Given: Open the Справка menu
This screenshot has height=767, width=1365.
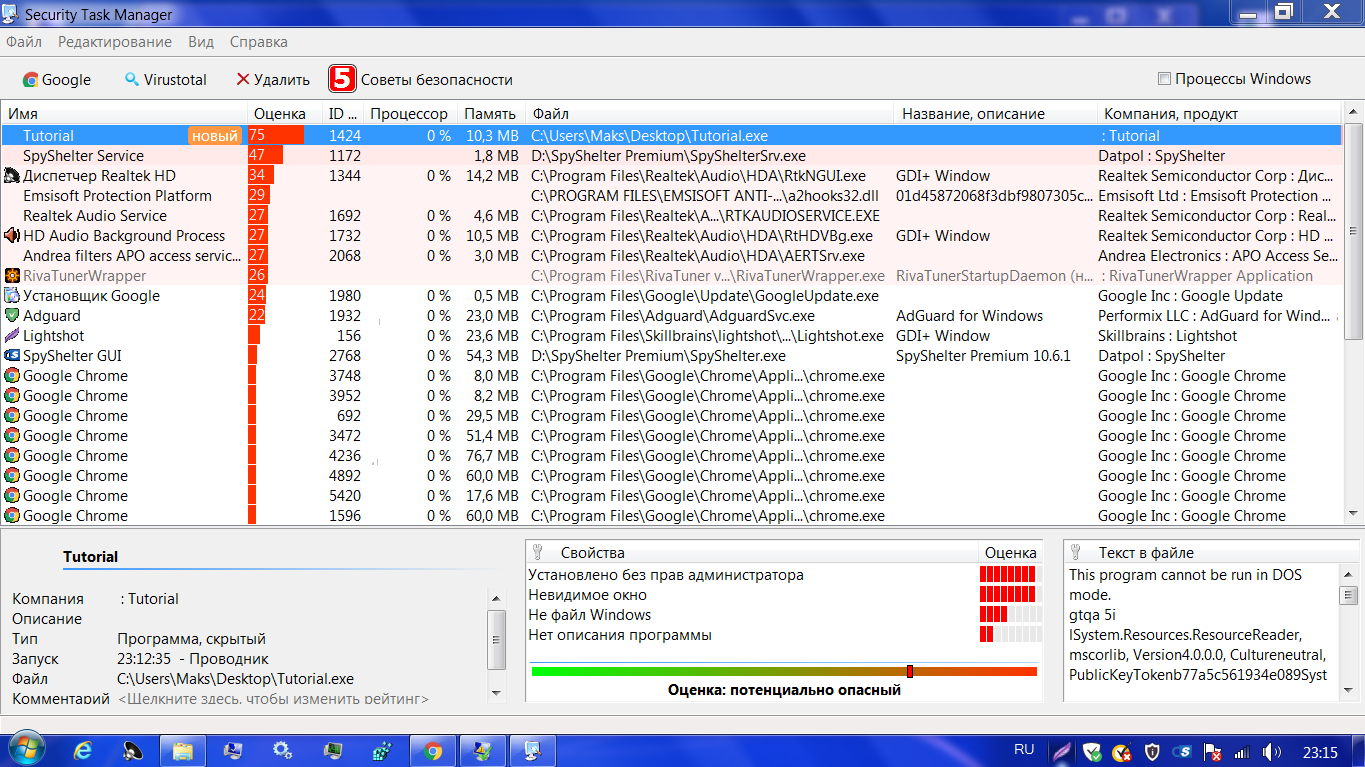Looking at the screenshot, I should [x=259, y=42].
